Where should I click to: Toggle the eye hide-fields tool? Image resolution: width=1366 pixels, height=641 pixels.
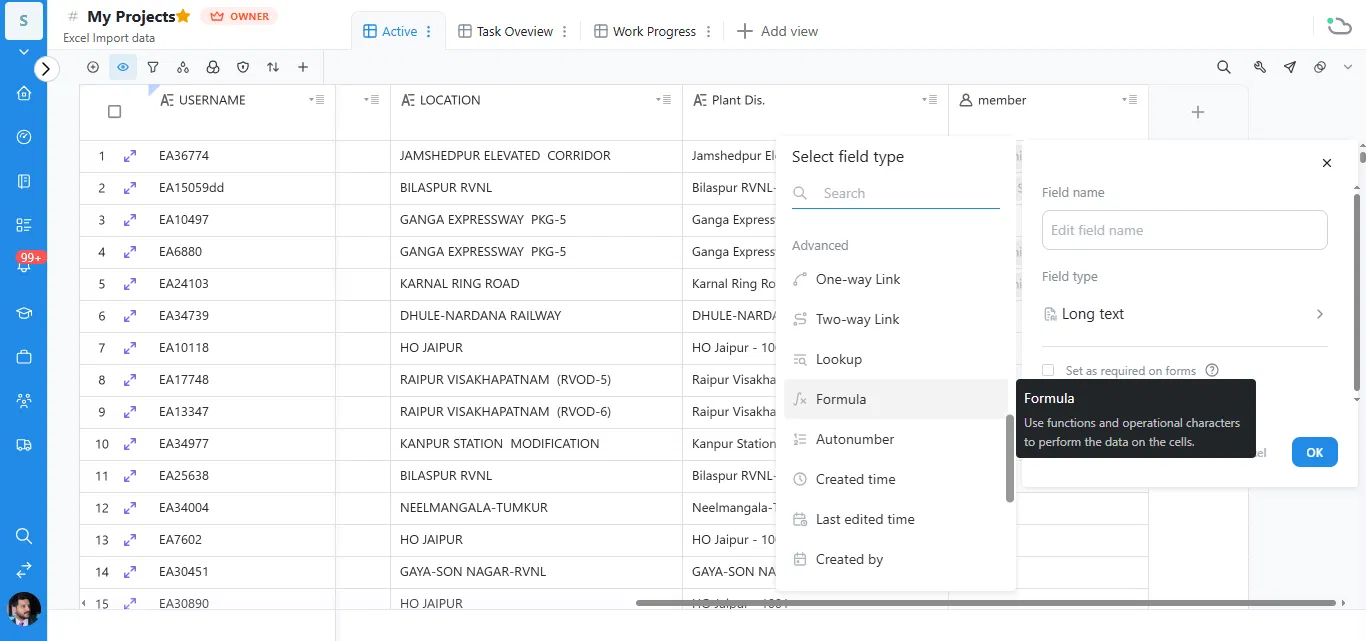point(123,67)
